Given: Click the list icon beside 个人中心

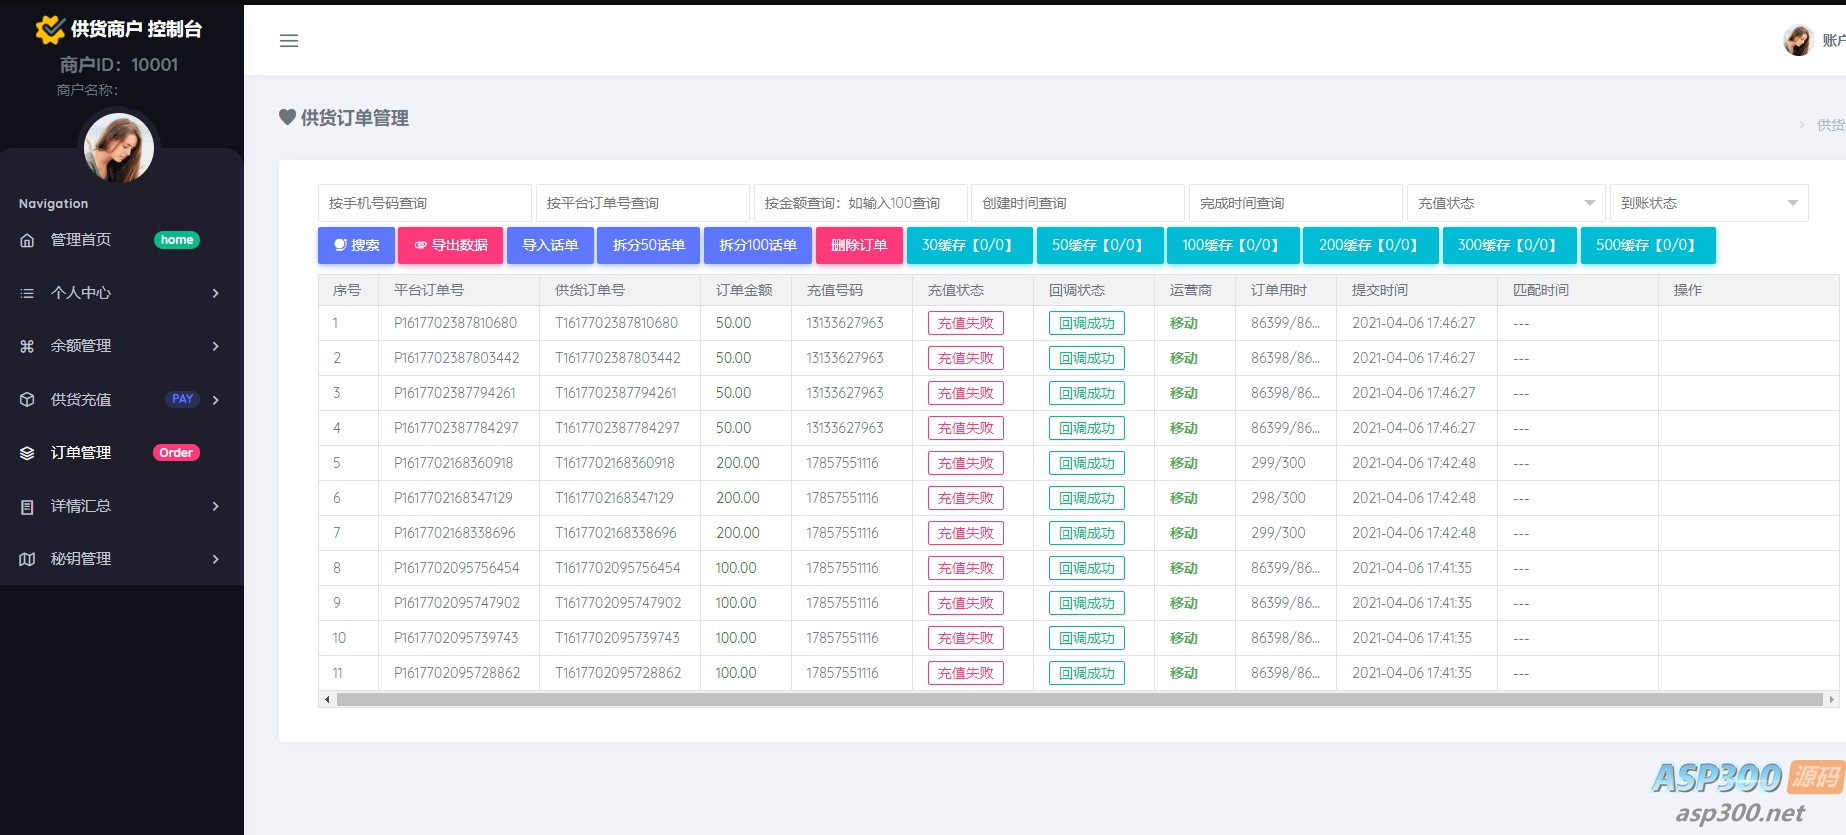Looking at the screenshot, I should pyautogui.click(x=27, y=293).
